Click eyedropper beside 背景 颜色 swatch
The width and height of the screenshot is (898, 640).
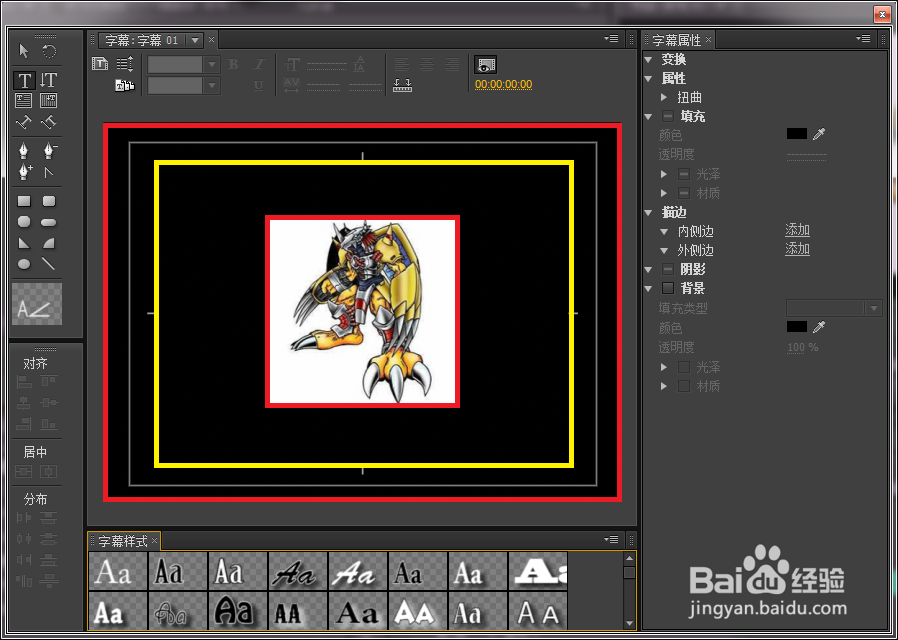tap(820, 327)
